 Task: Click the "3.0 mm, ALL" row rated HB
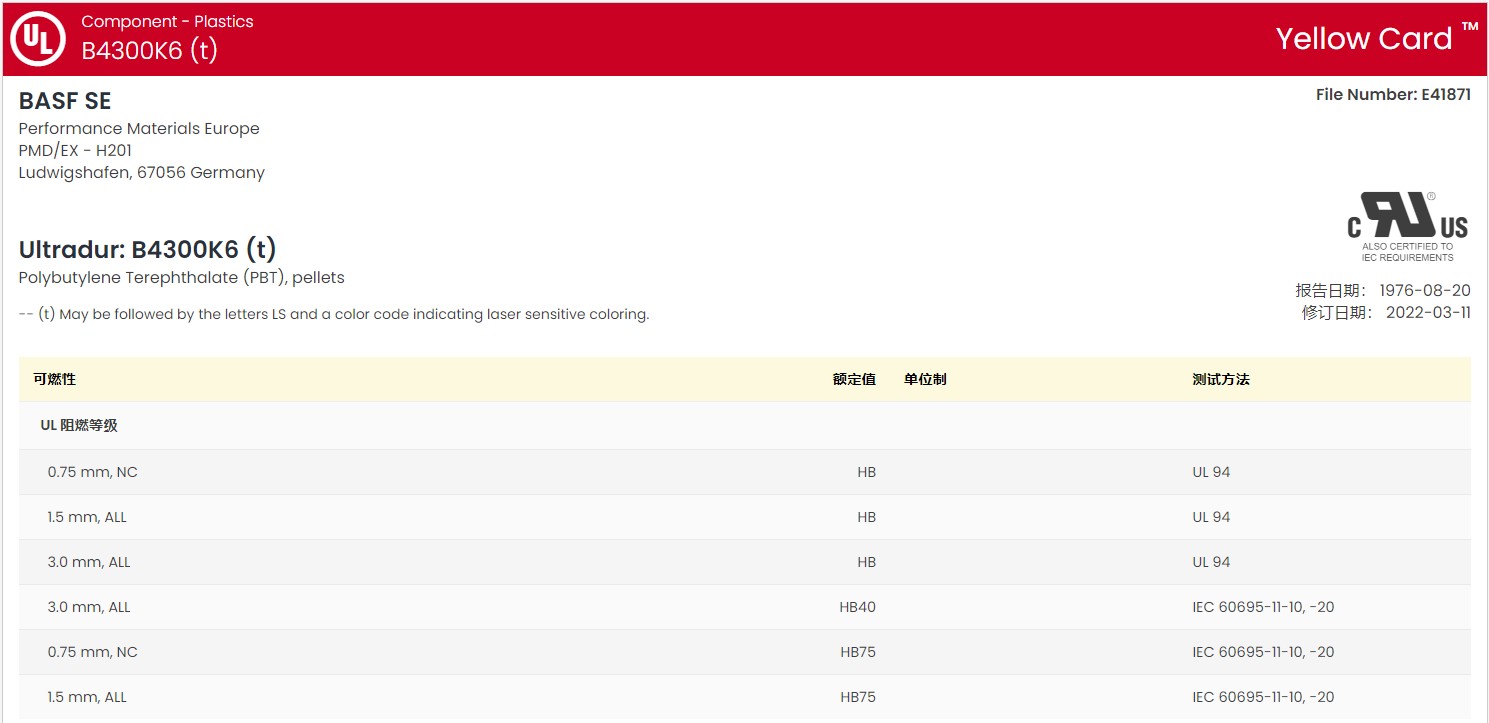[744, 562]
